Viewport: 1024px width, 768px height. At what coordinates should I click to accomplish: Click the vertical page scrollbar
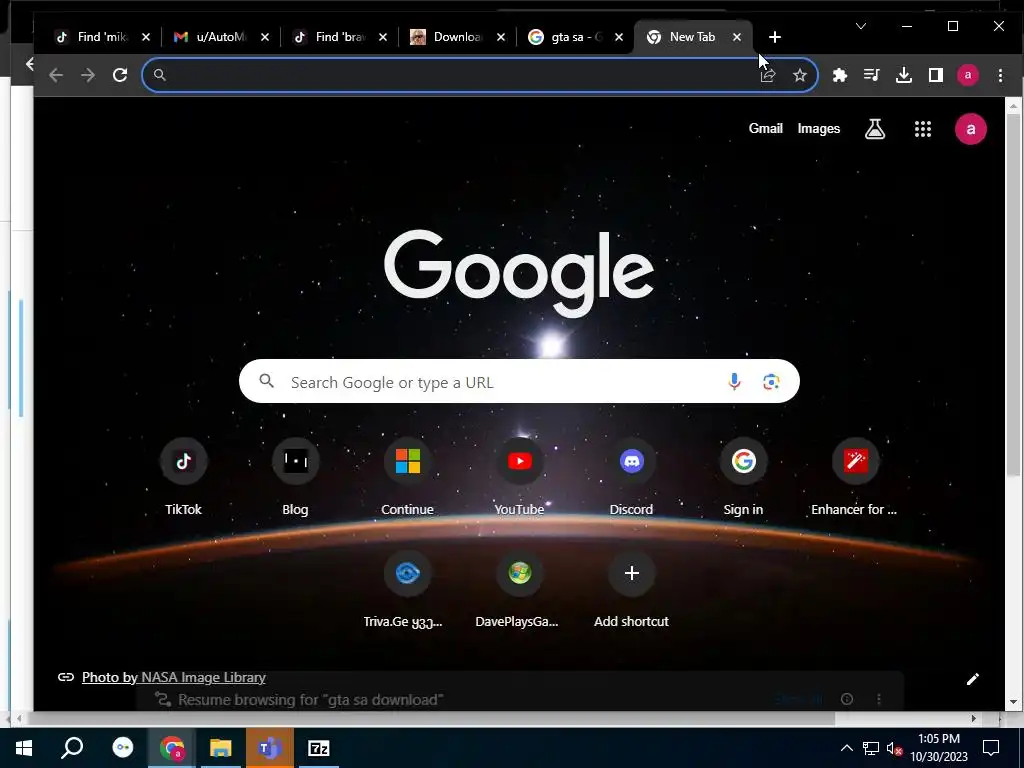[1013, 295]
